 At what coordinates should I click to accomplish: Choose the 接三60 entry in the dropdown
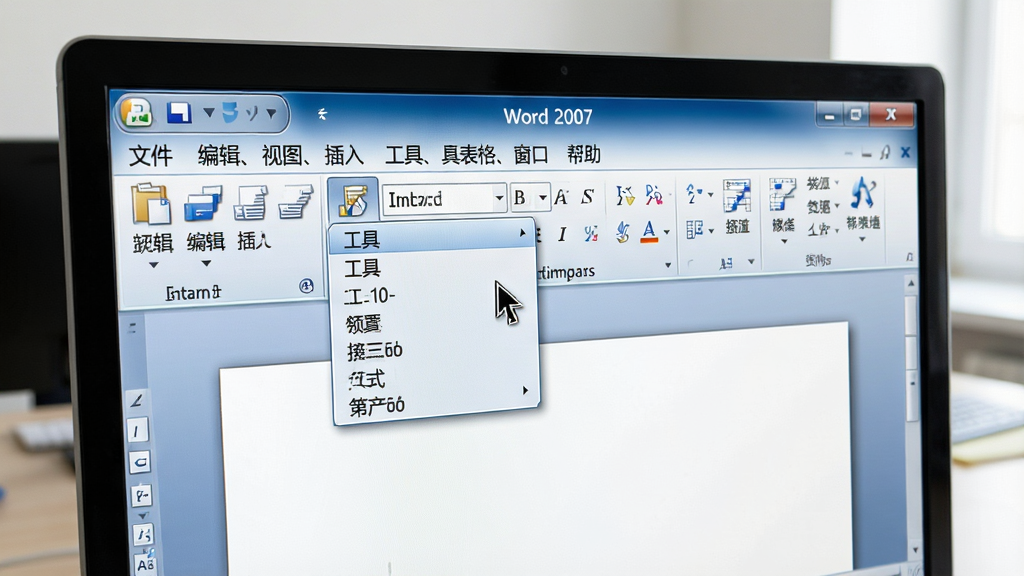click(434, 351)
